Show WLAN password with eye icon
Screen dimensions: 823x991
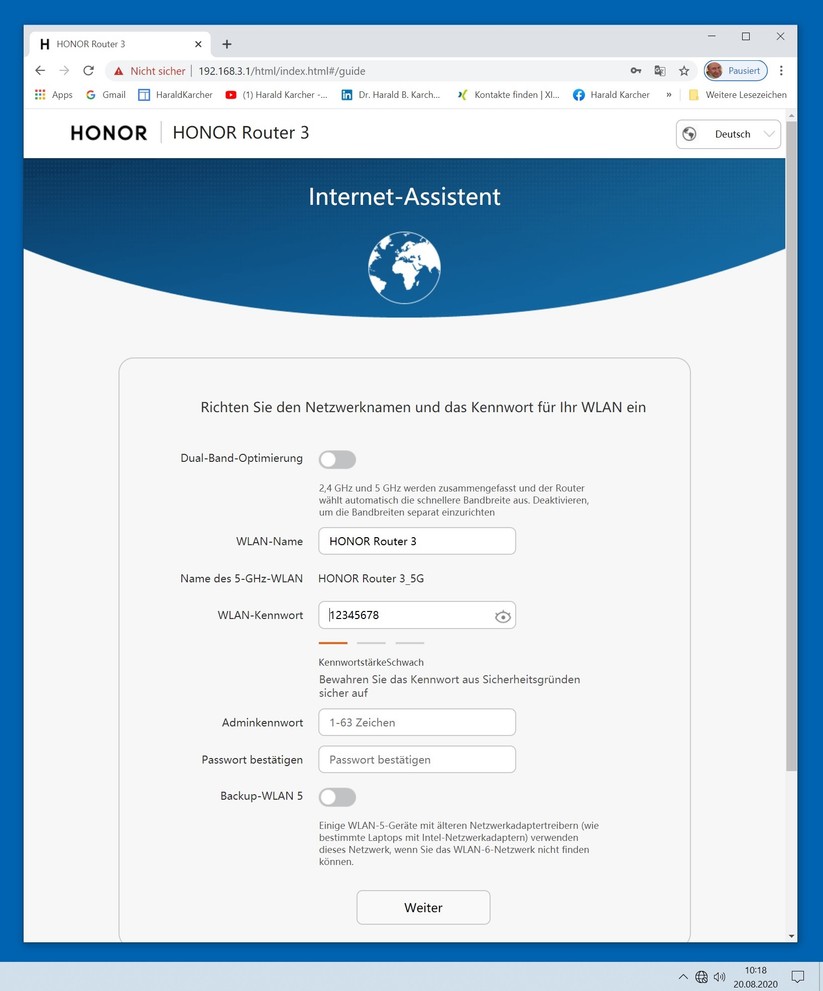pos(503,617)
